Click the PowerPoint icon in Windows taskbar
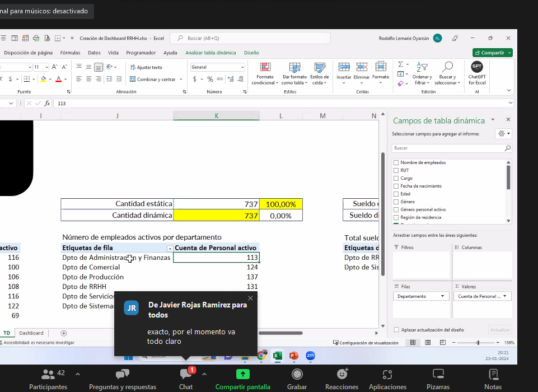This screenshot has width=538, height=392. pos(294,356)
